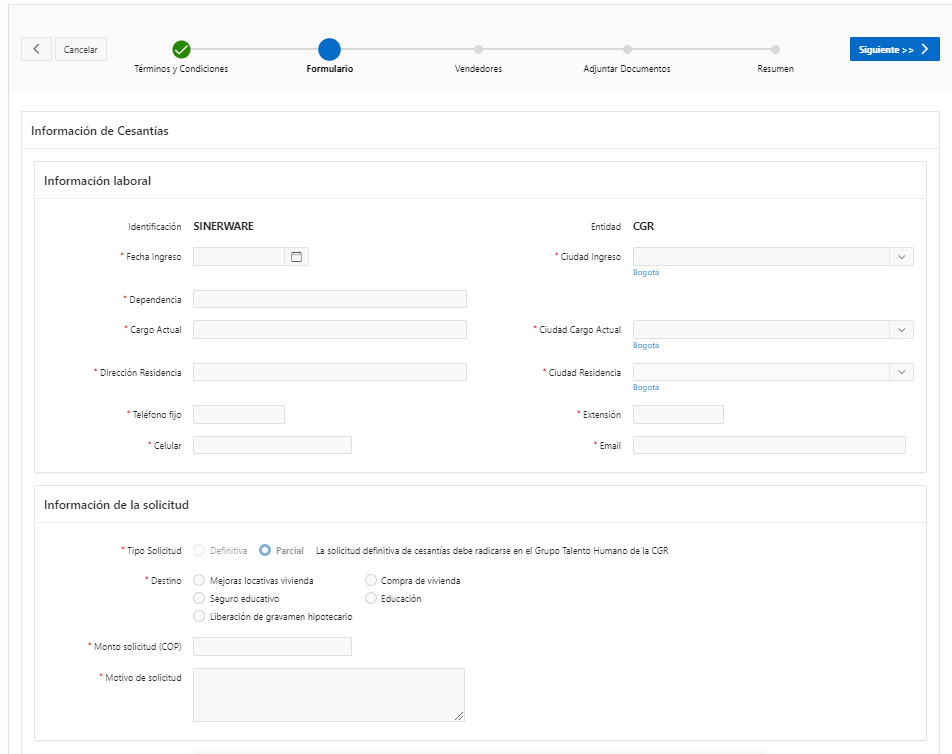
Task: Select the Definitiva radio option
Action: tap(199, 551)
